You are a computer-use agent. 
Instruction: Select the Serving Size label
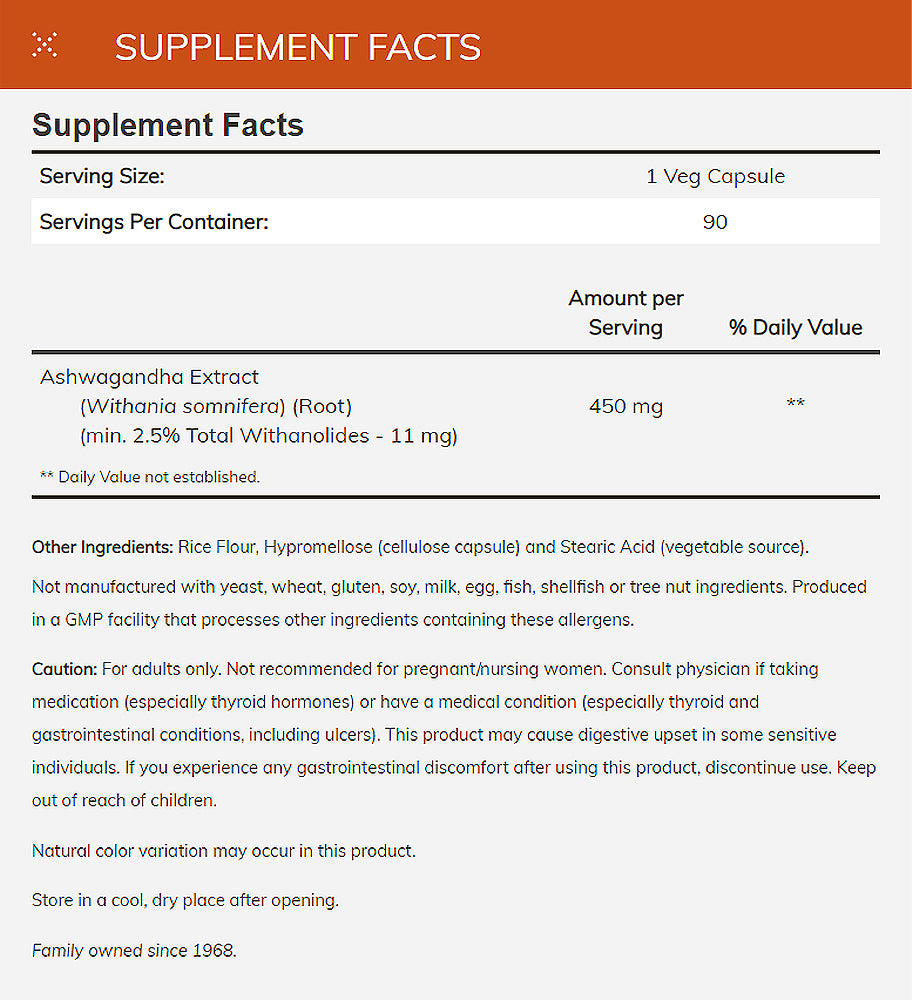click(102, 177)
